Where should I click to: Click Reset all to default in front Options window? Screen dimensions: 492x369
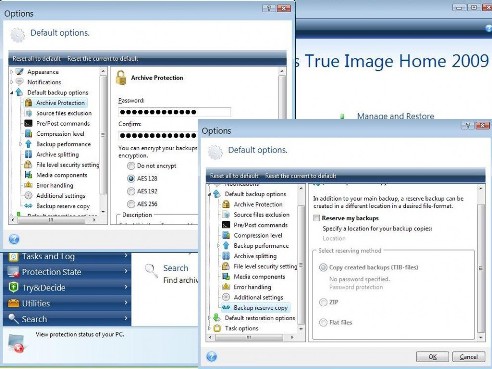(234, 176)
